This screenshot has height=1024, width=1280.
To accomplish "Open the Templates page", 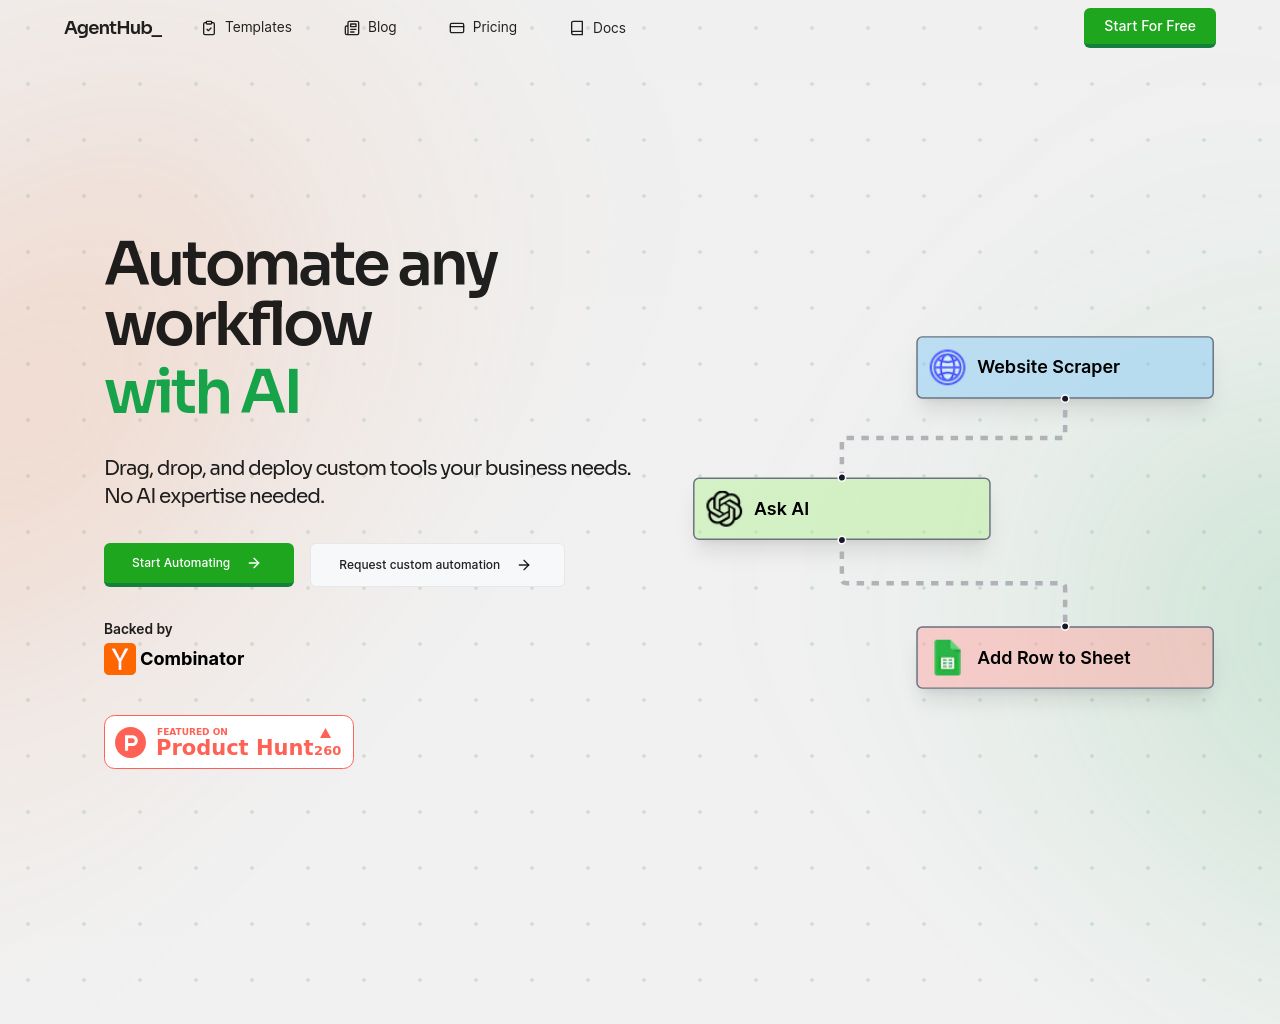I will [x=258, y=27].
